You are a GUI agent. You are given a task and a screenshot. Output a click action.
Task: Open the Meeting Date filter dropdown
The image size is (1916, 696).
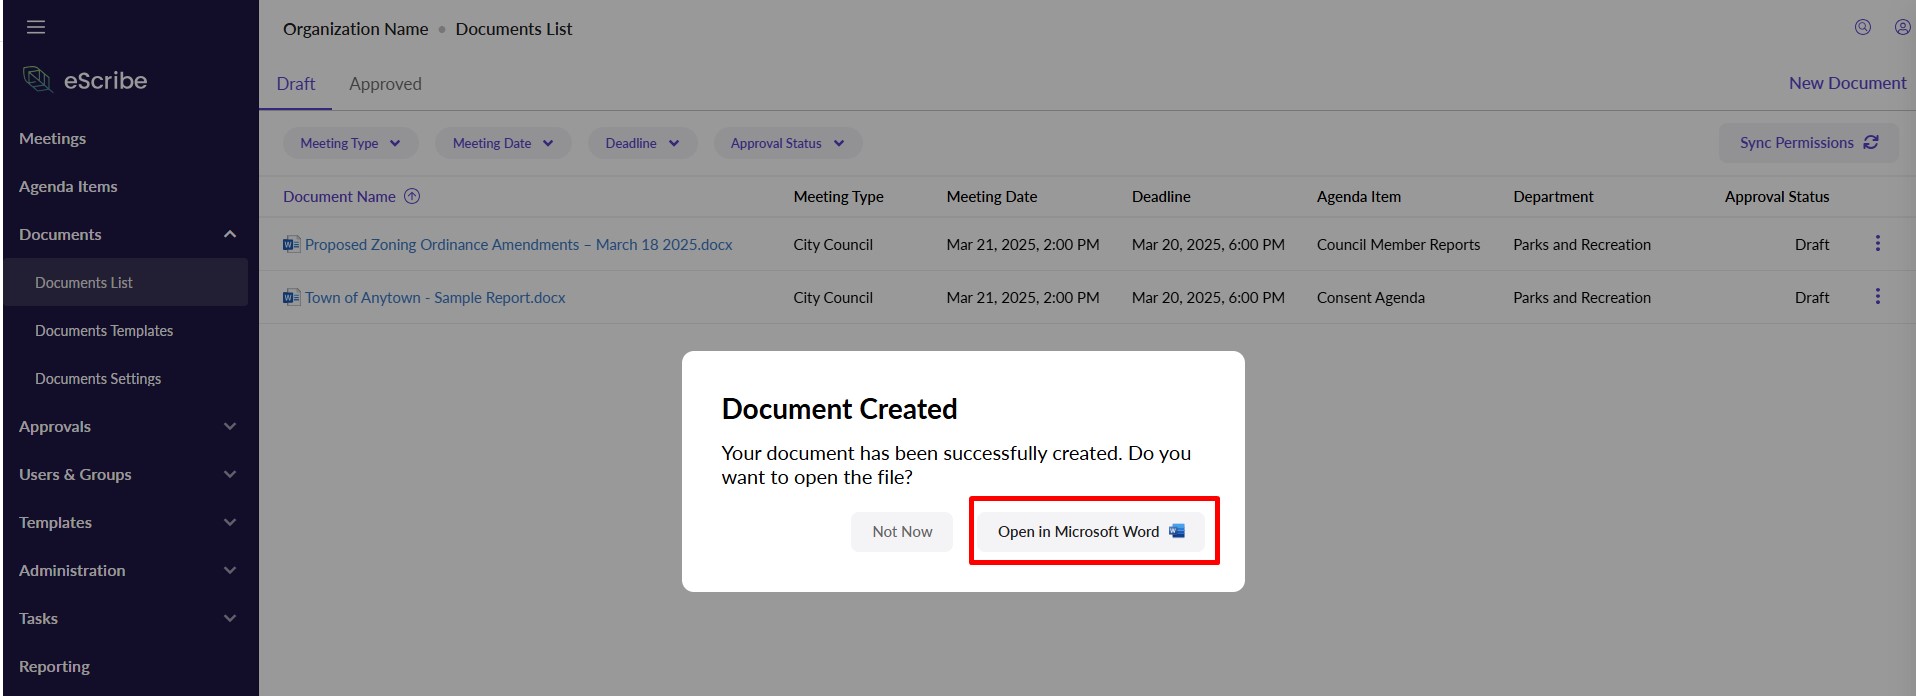(502, 143)
